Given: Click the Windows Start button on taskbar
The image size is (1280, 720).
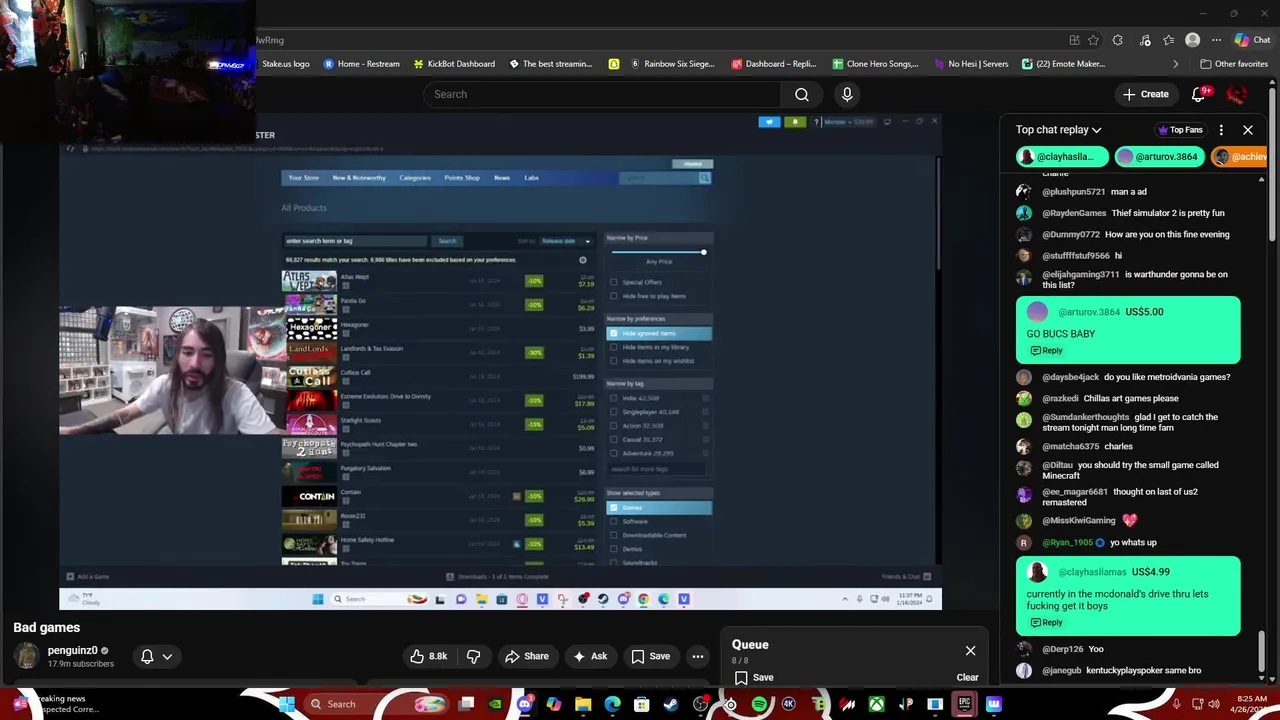Looking at the screenshot, I should tap(287, 704).
